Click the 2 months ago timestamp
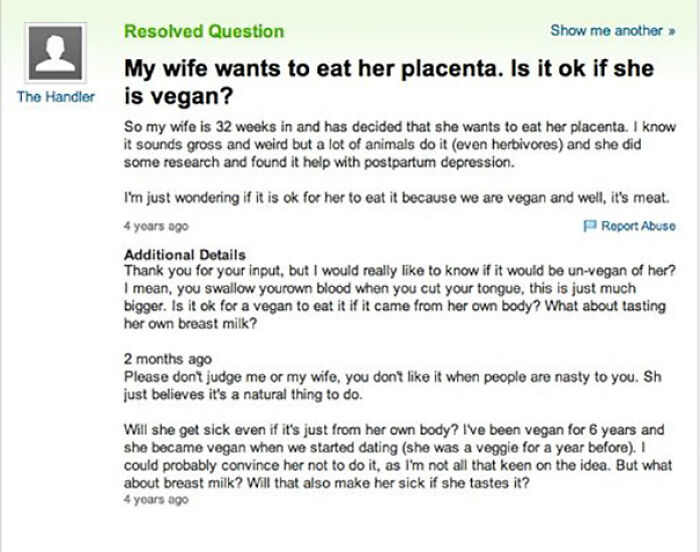This screenshot has width=700, height=552. (168, 359)
